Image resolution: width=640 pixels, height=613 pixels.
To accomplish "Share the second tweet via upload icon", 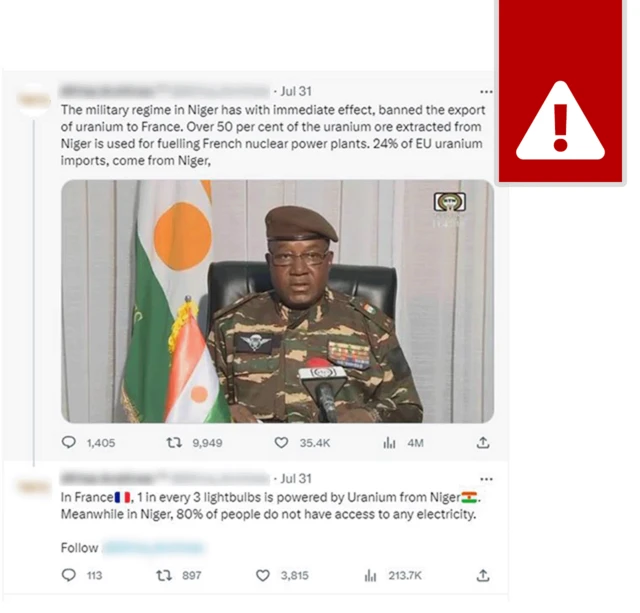I will (x=483, y=575).
